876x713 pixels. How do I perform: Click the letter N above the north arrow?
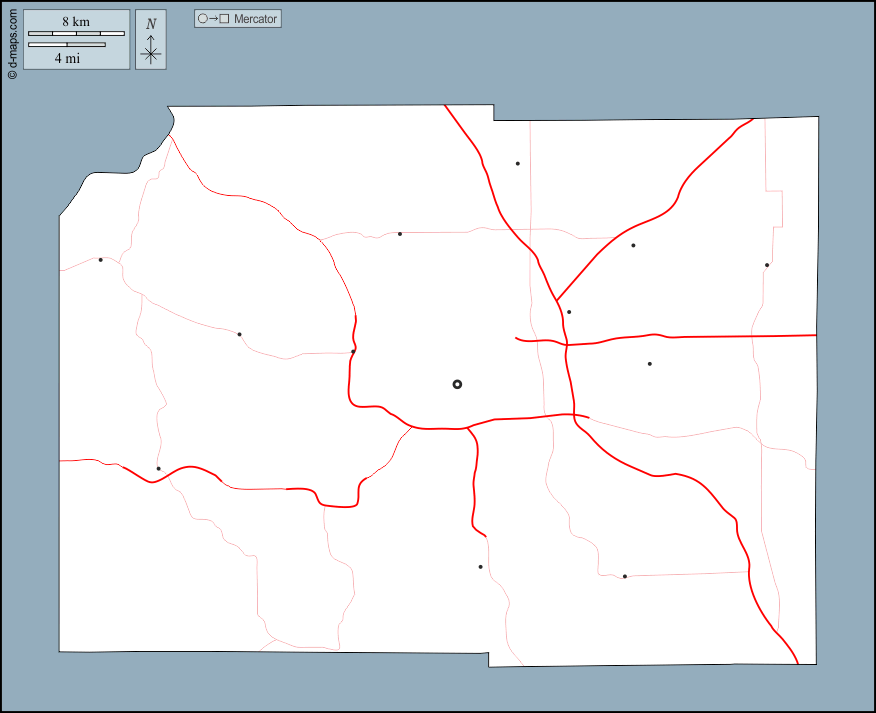coord(151,24)
